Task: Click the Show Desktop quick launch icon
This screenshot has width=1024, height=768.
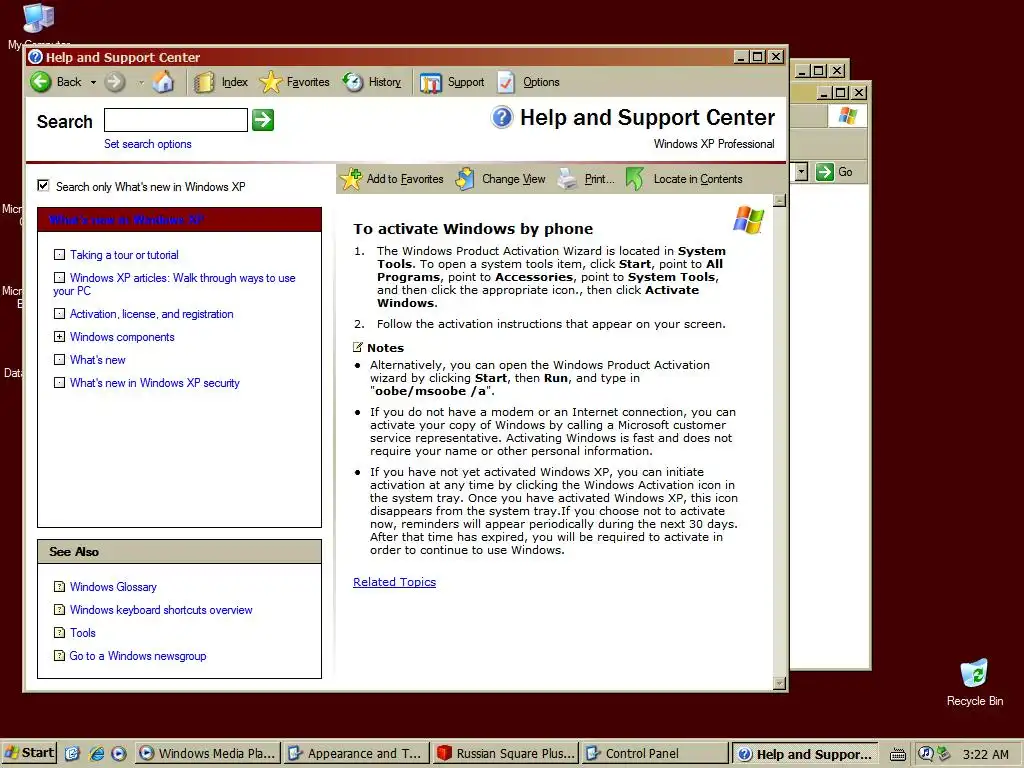Action: coord(72,754)
